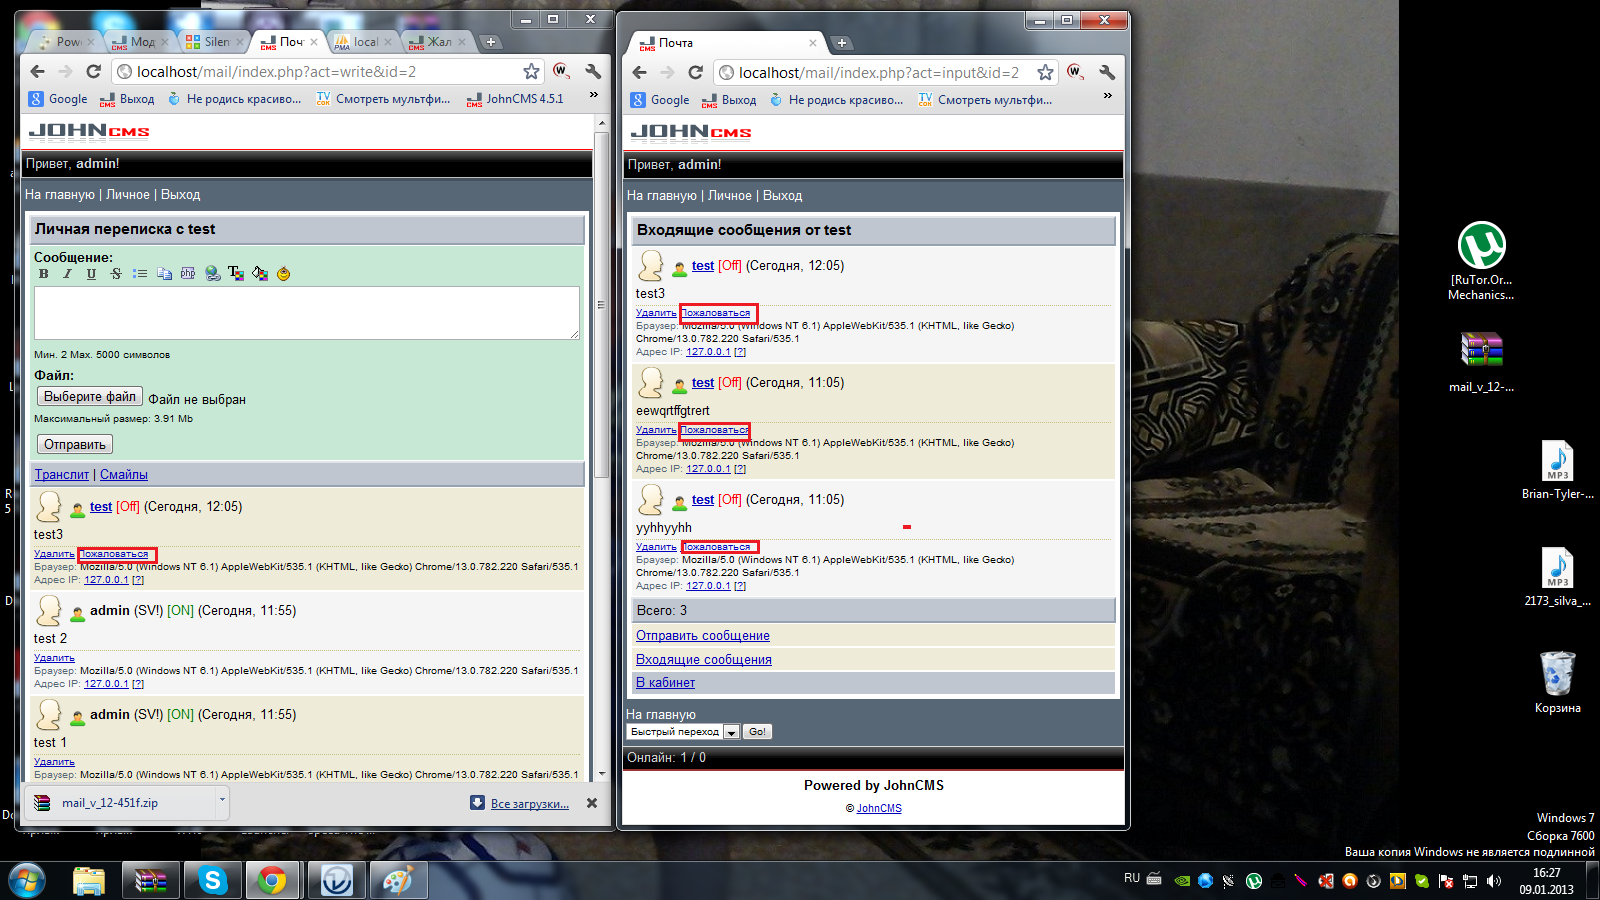Image resolution: width=1600 pixels, height=900 pixels.
Task: Click the Отправить send button
Action: [75, 444]
